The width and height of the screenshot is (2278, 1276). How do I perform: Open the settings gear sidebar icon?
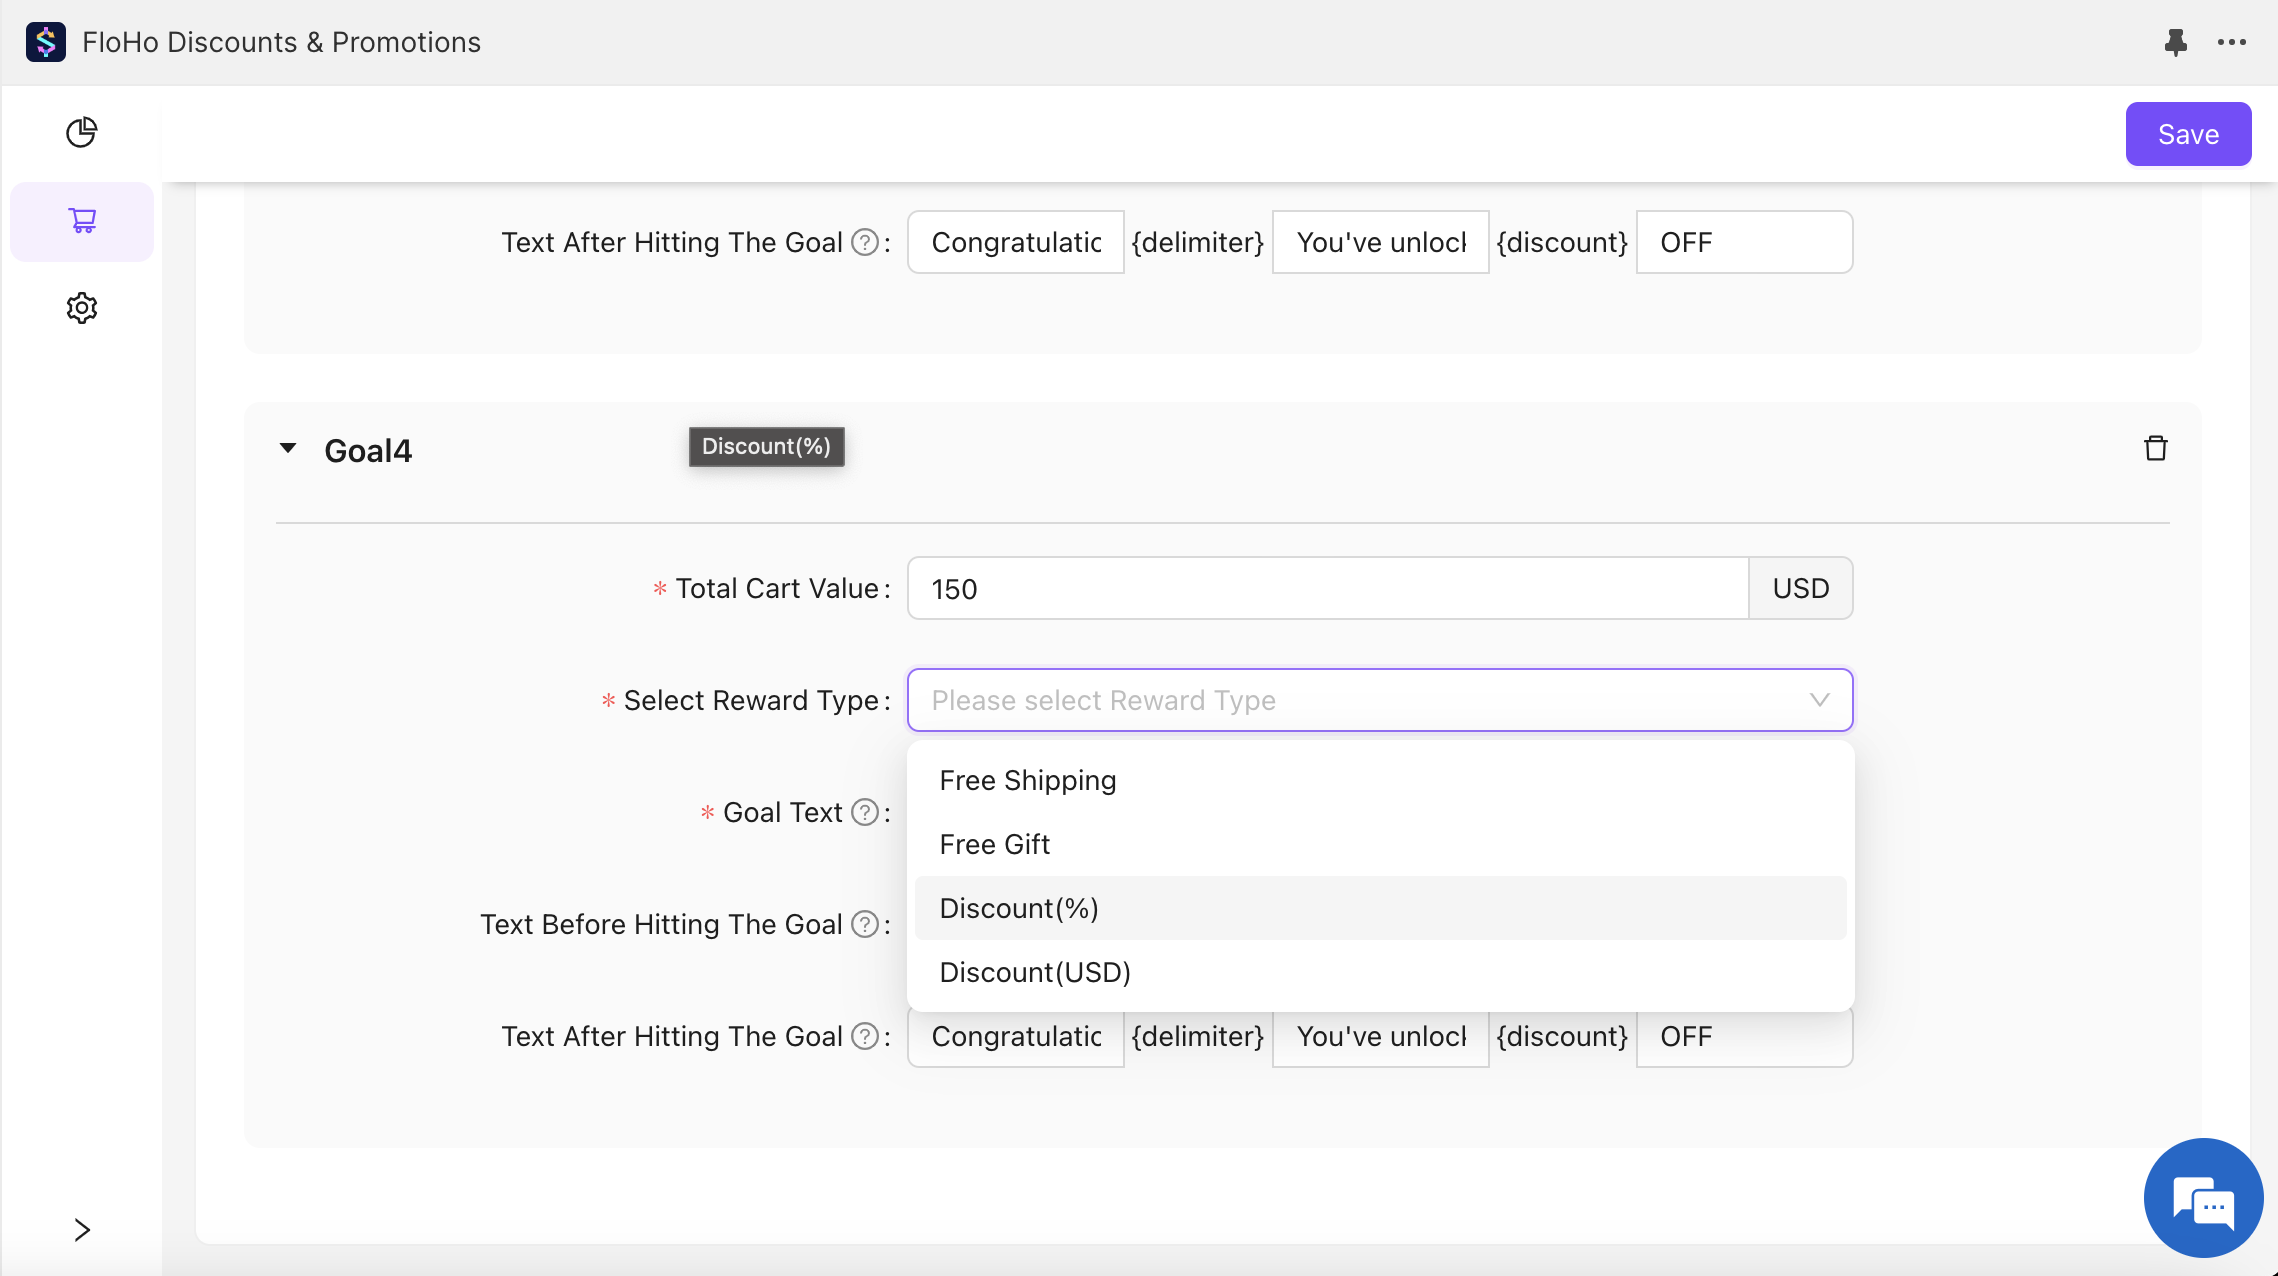click(x=81, y=308)
